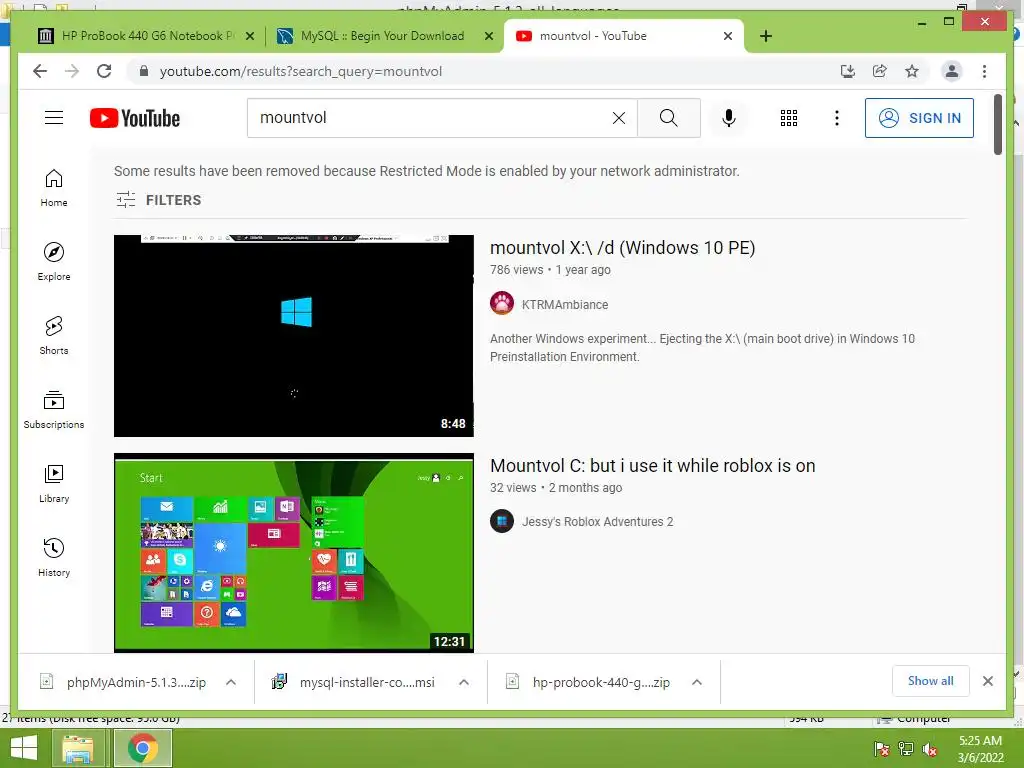Open File Explorer from taskbar
The width and height of the screenshot is (1024, 768).
point(78,748)
